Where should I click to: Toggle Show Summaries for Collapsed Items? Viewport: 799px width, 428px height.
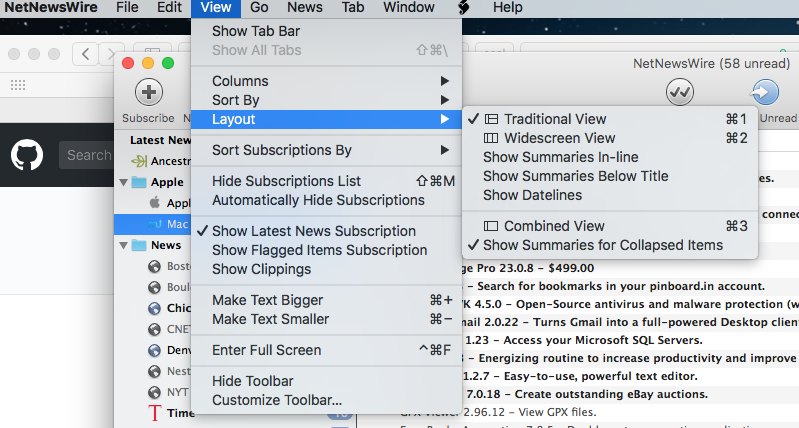pos(610,245)
